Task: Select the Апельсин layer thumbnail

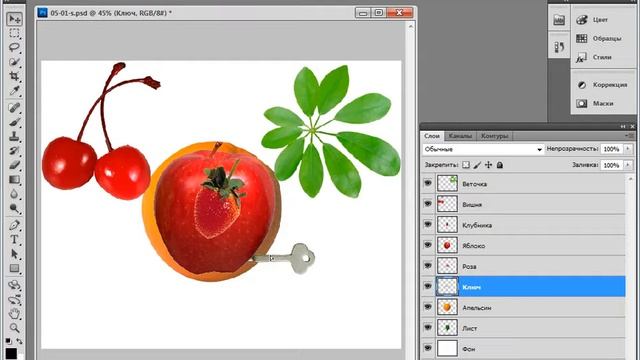Action: pos(447,307)
